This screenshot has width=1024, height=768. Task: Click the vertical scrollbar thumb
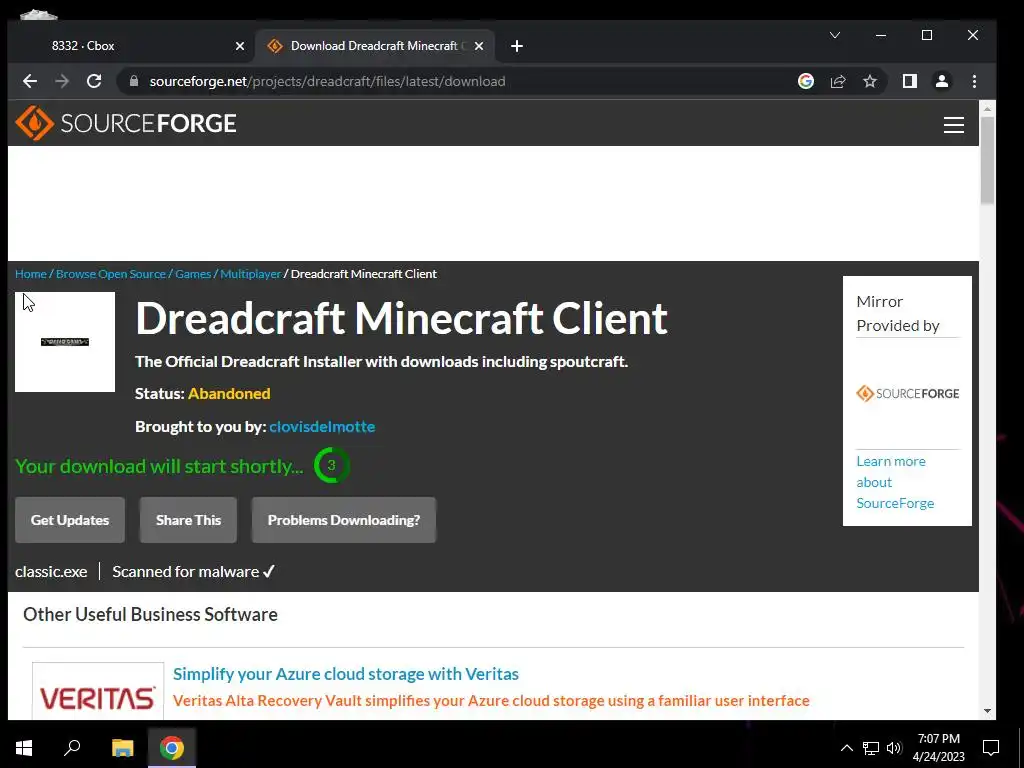coord(987,161)
